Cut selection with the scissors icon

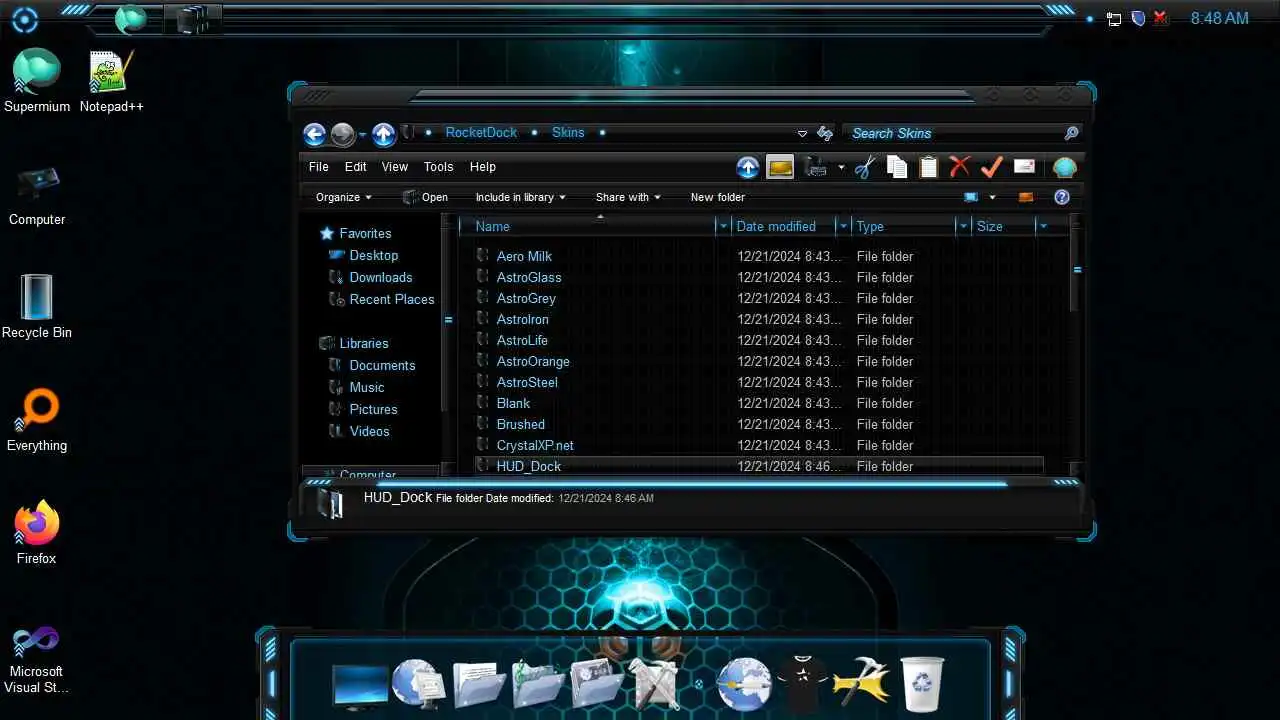[x=865, y=167]
